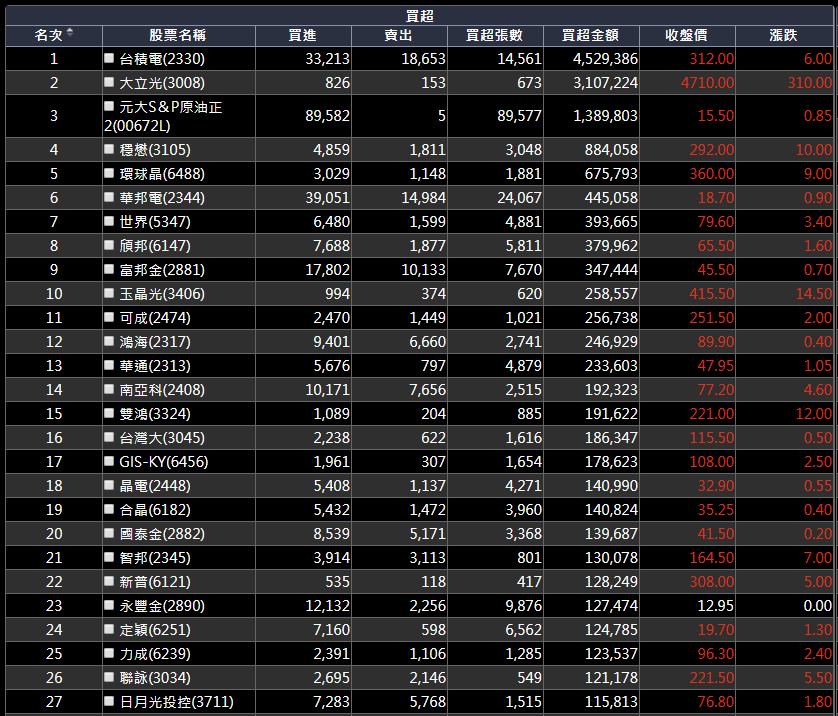Viewport: 838px width, 716px height.
Task: Open stock 新普(6121)
Action: tap(155, 582)
